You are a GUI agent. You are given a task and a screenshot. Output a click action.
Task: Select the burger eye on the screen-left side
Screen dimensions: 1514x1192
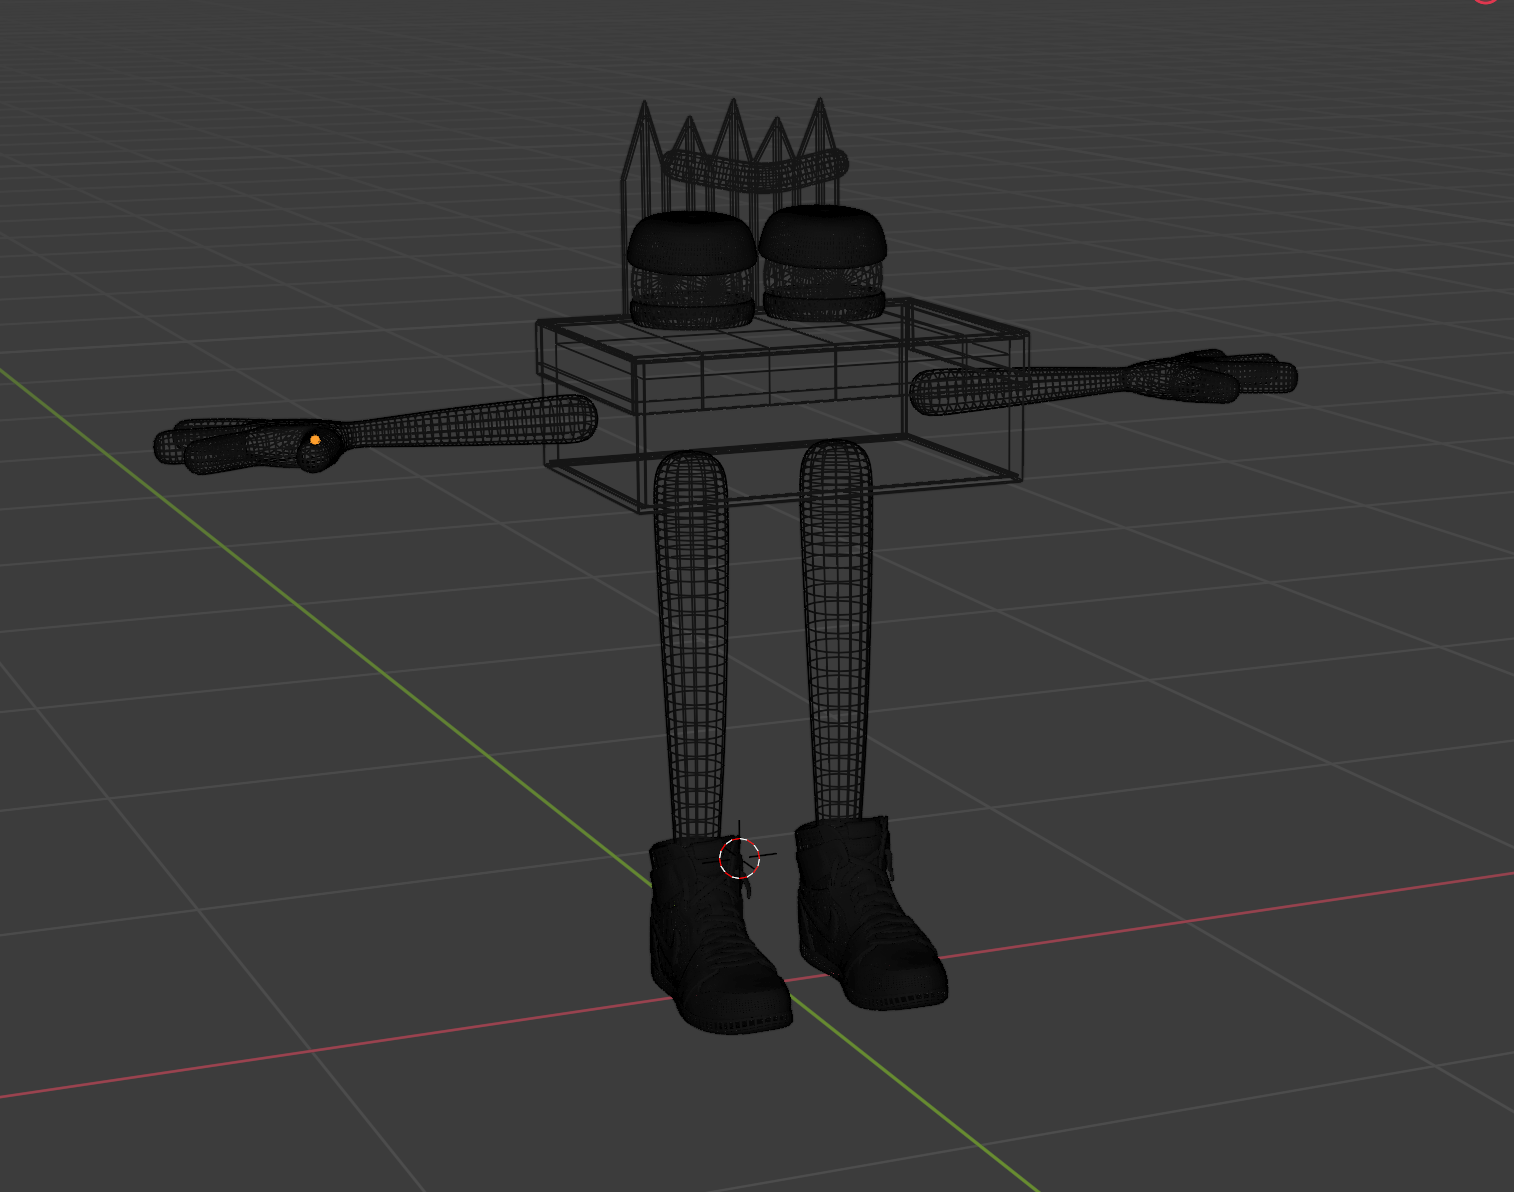[691, 270]
